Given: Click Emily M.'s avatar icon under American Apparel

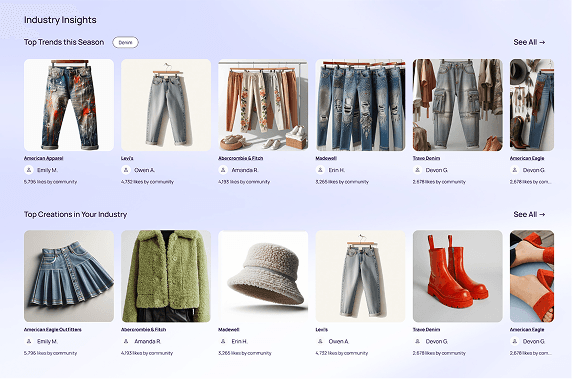Looking at the screenshot, I should point(28,170).
